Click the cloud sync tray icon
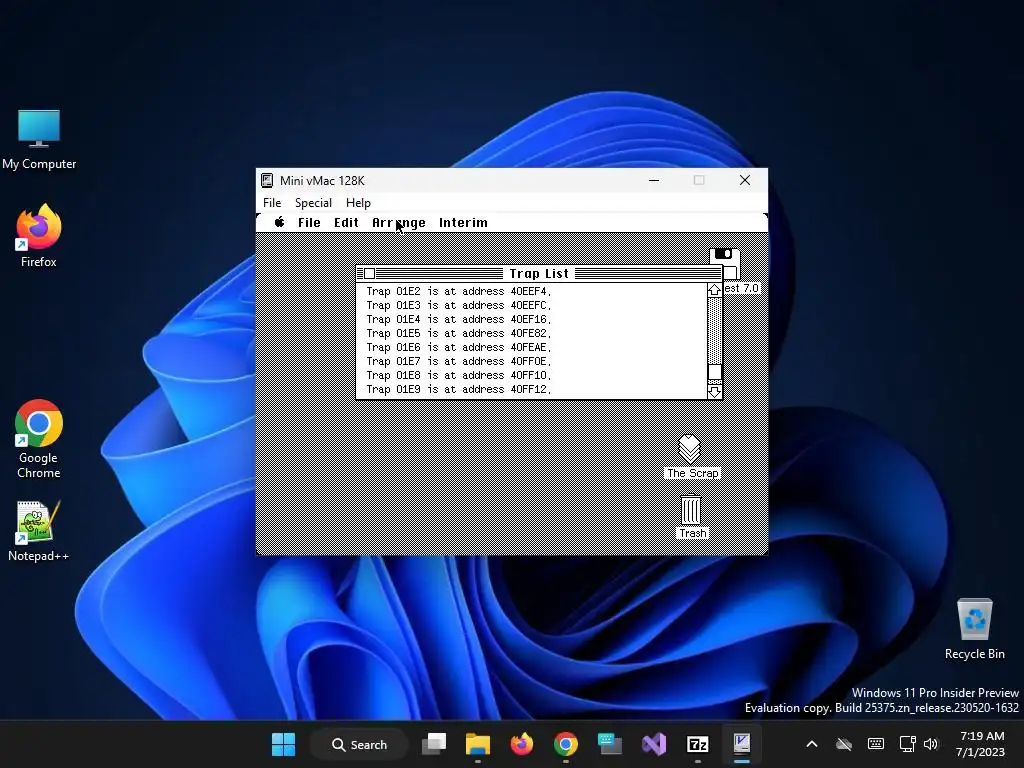This screenshot has height=768, width=1024. pyautogui.click(x=844, y=744)
